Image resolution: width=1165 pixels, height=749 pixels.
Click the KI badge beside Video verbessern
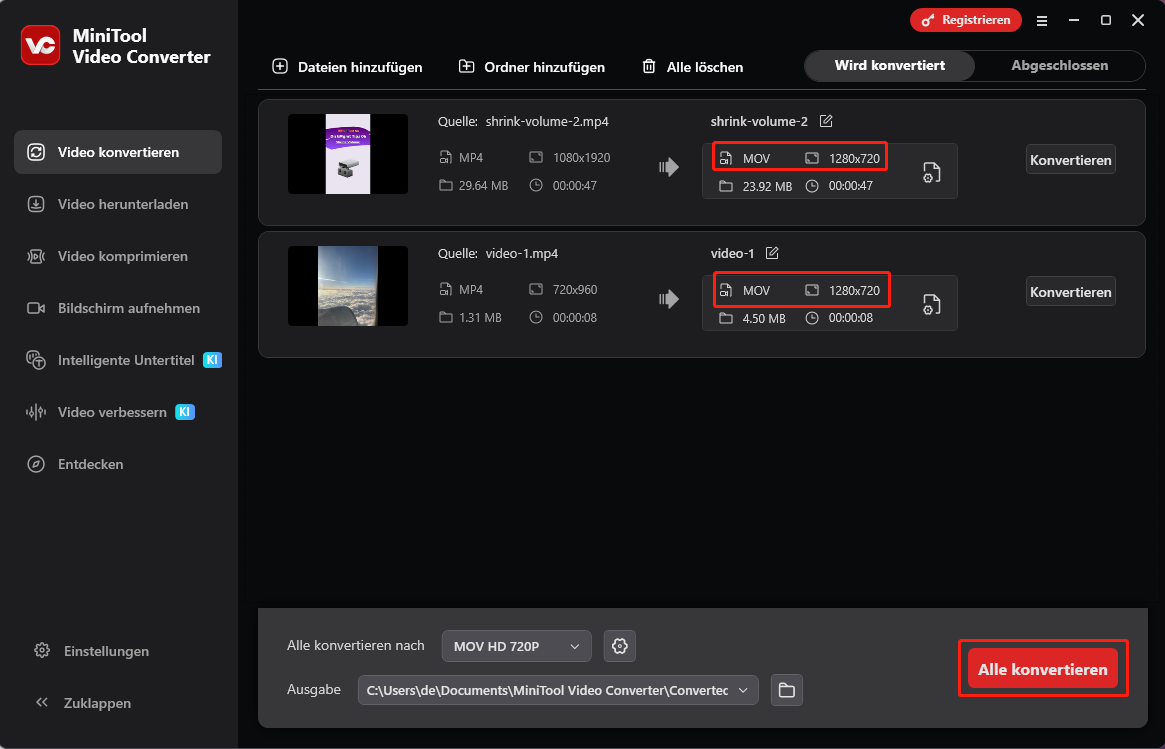[x=185, y=412]
